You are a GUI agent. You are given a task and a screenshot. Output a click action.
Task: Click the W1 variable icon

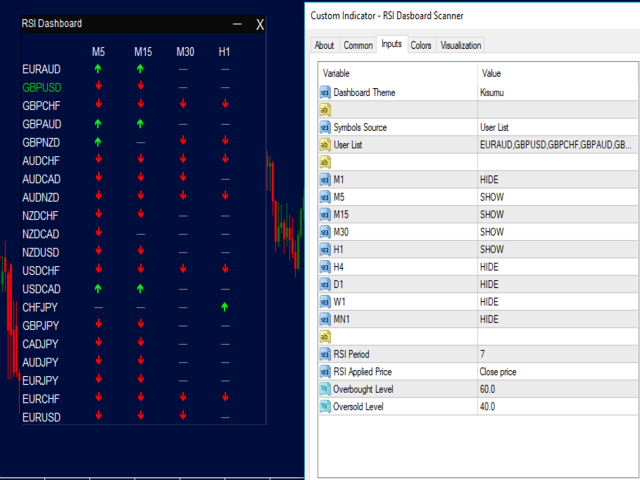(x=325, y=302)
